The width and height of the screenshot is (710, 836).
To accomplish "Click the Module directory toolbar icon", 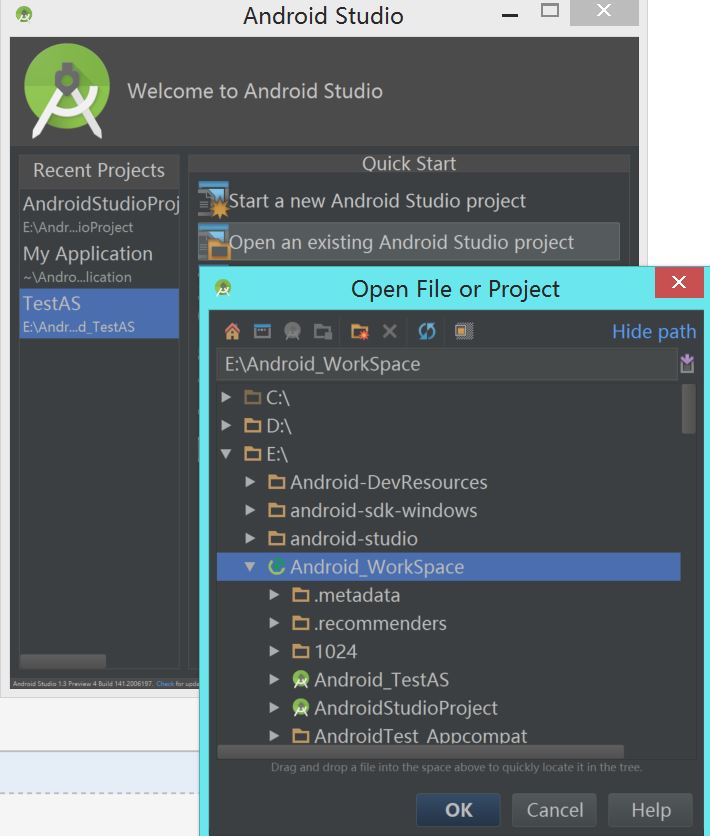I will tap(322, 331).
